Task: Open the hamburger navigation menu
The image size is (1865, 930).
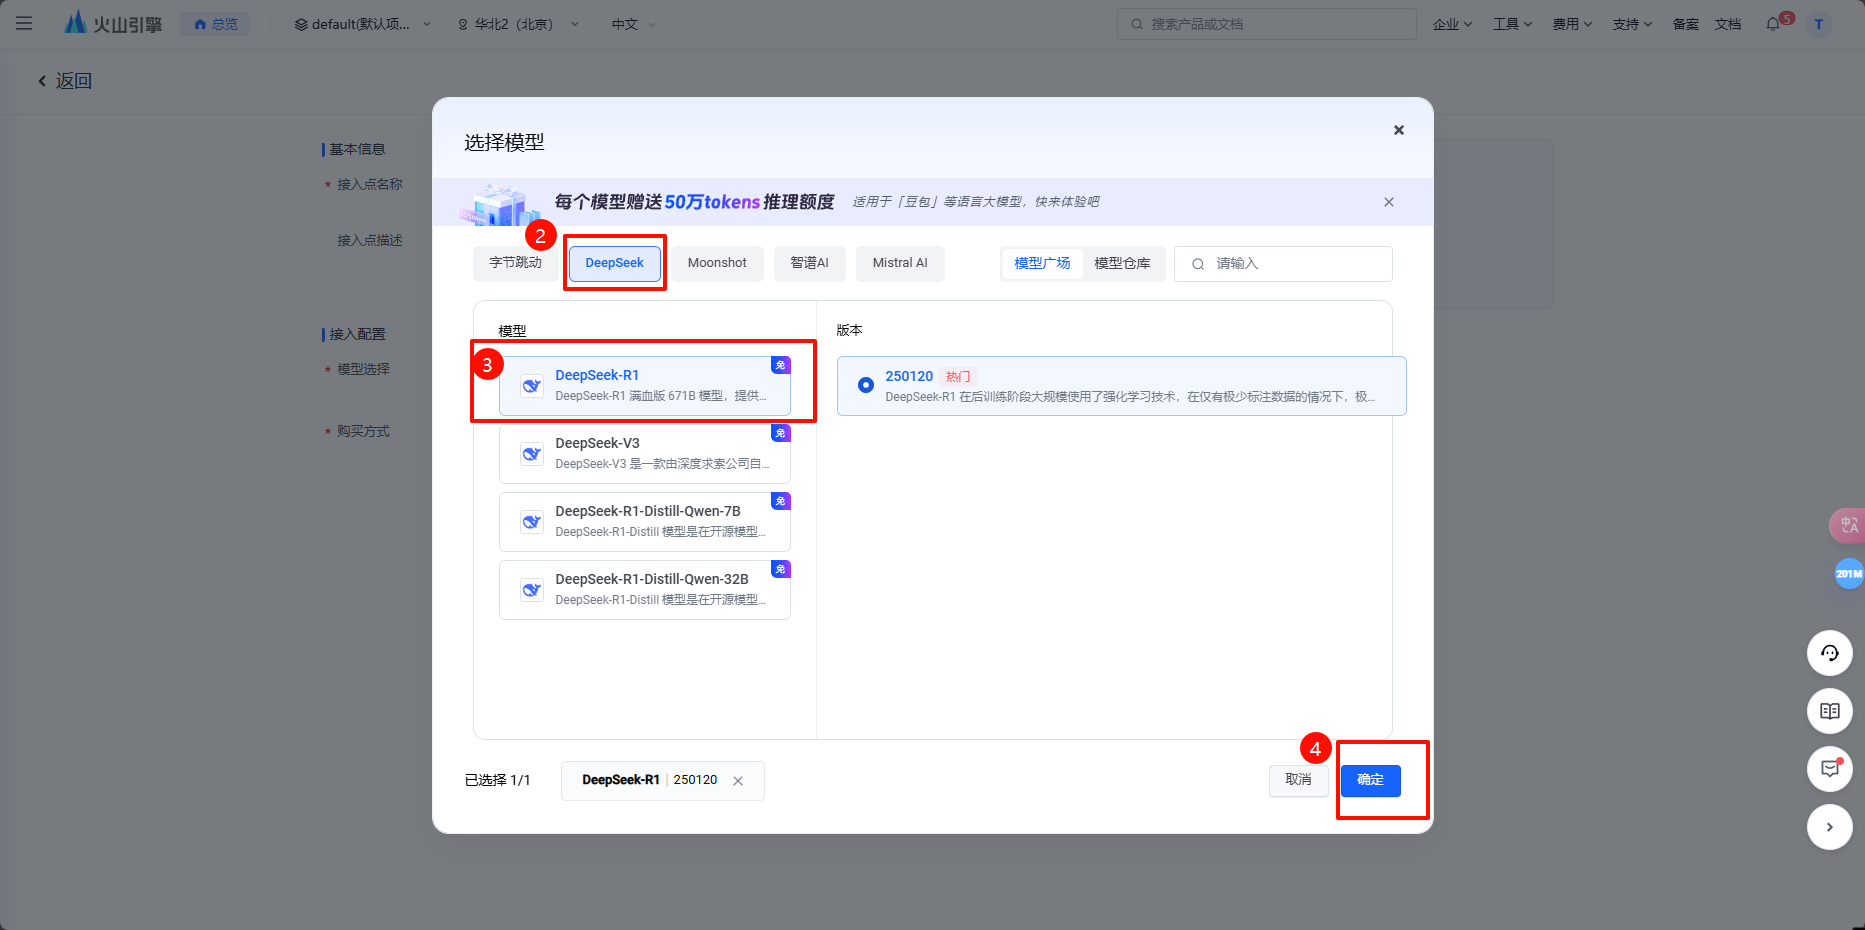Action: 24,23
